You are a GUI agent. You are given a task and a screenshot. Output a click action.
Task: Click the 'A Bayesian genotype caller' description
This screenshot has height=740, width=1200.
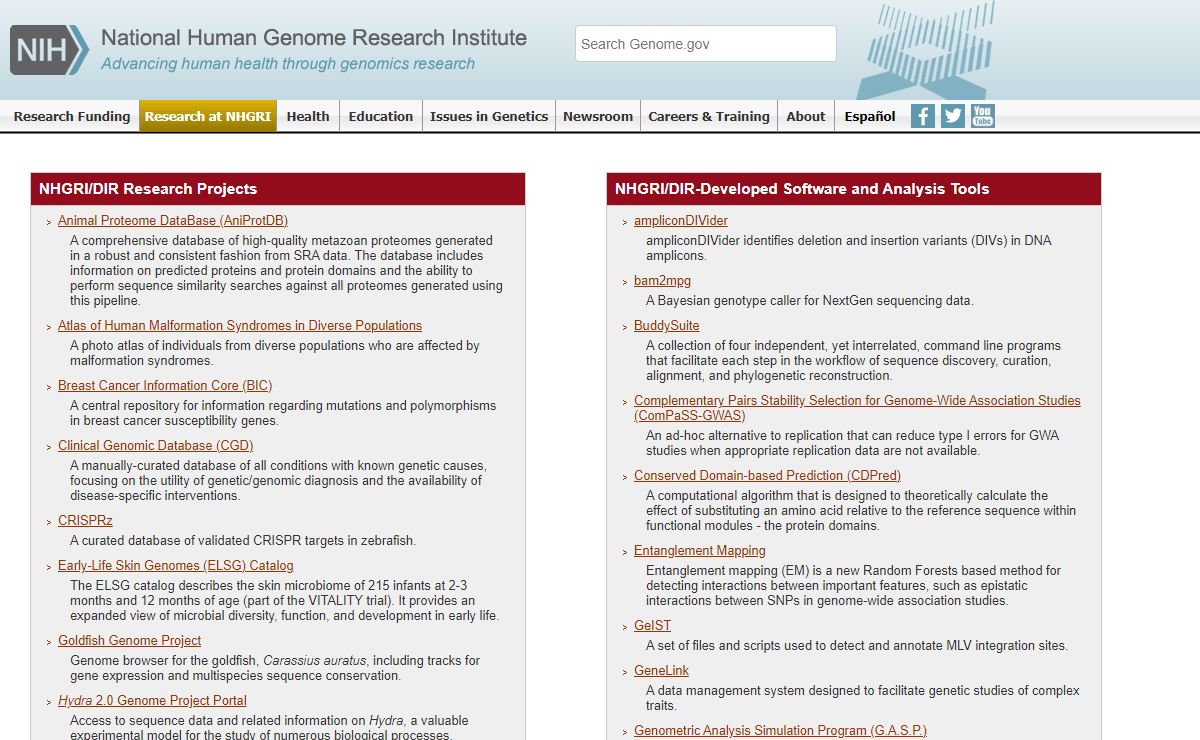click(809, 301)
